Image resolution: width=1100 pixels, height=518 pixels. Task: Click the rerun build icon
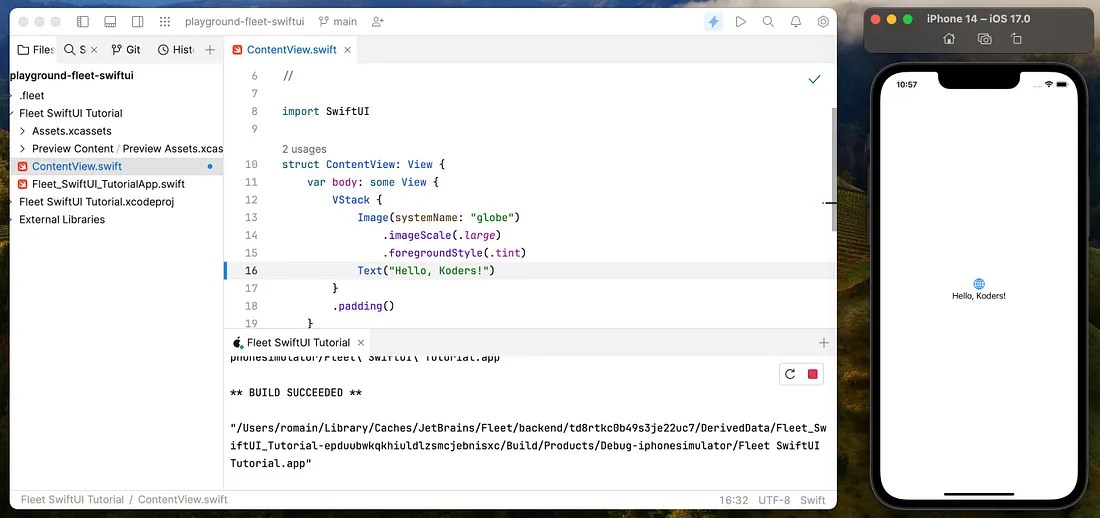click(x=790, y=374)
